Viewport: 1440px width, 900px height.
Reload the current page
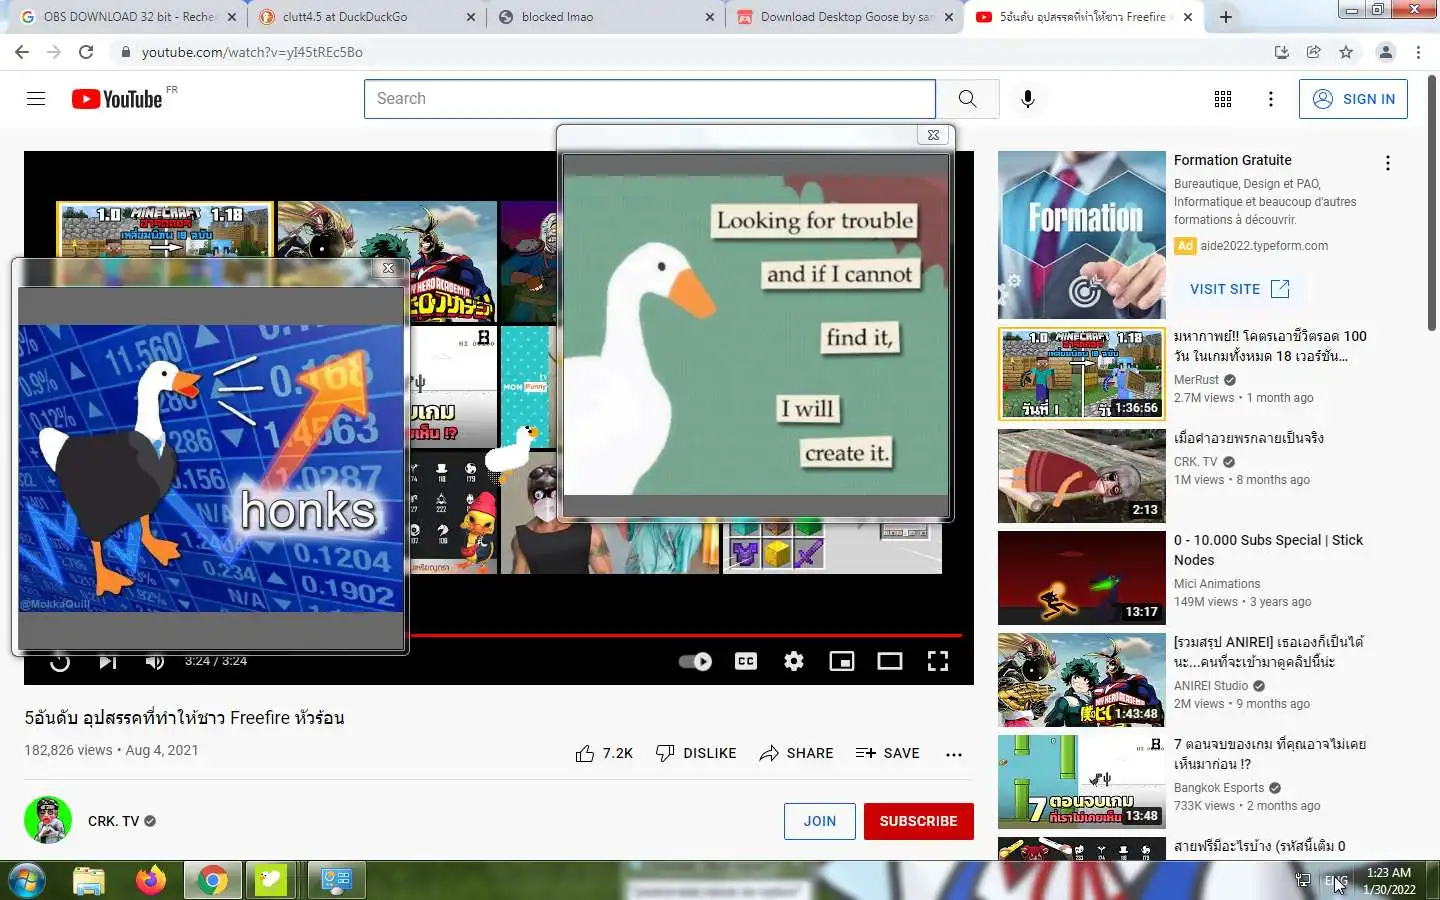(x=86, y=52)
